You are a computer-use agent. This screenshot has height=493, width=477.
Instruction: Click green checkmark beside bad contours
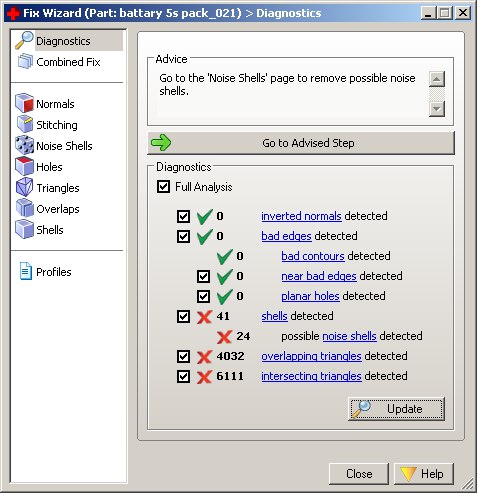click(225, 256)
